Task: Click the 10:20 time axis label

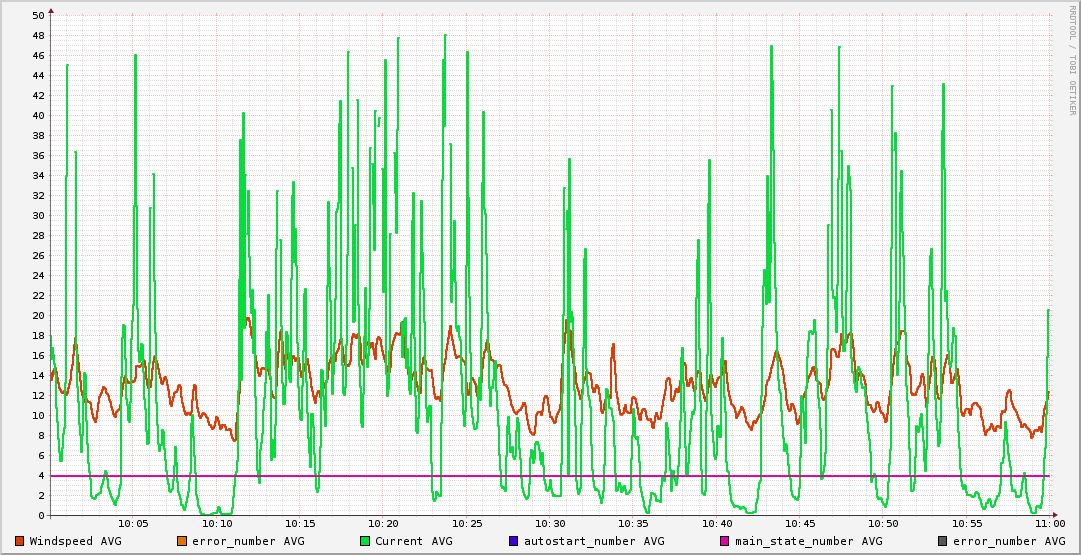Action: (383, 524)
